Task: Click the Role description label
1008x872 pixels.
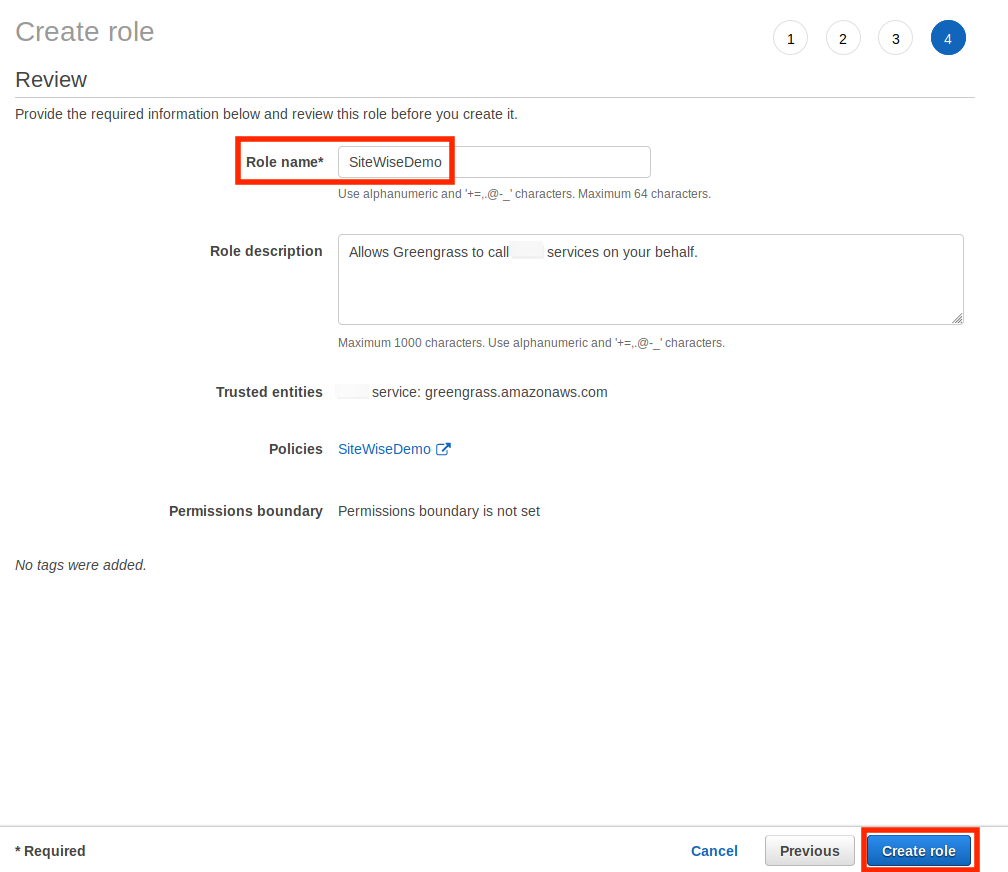Action: pos(266,251)
